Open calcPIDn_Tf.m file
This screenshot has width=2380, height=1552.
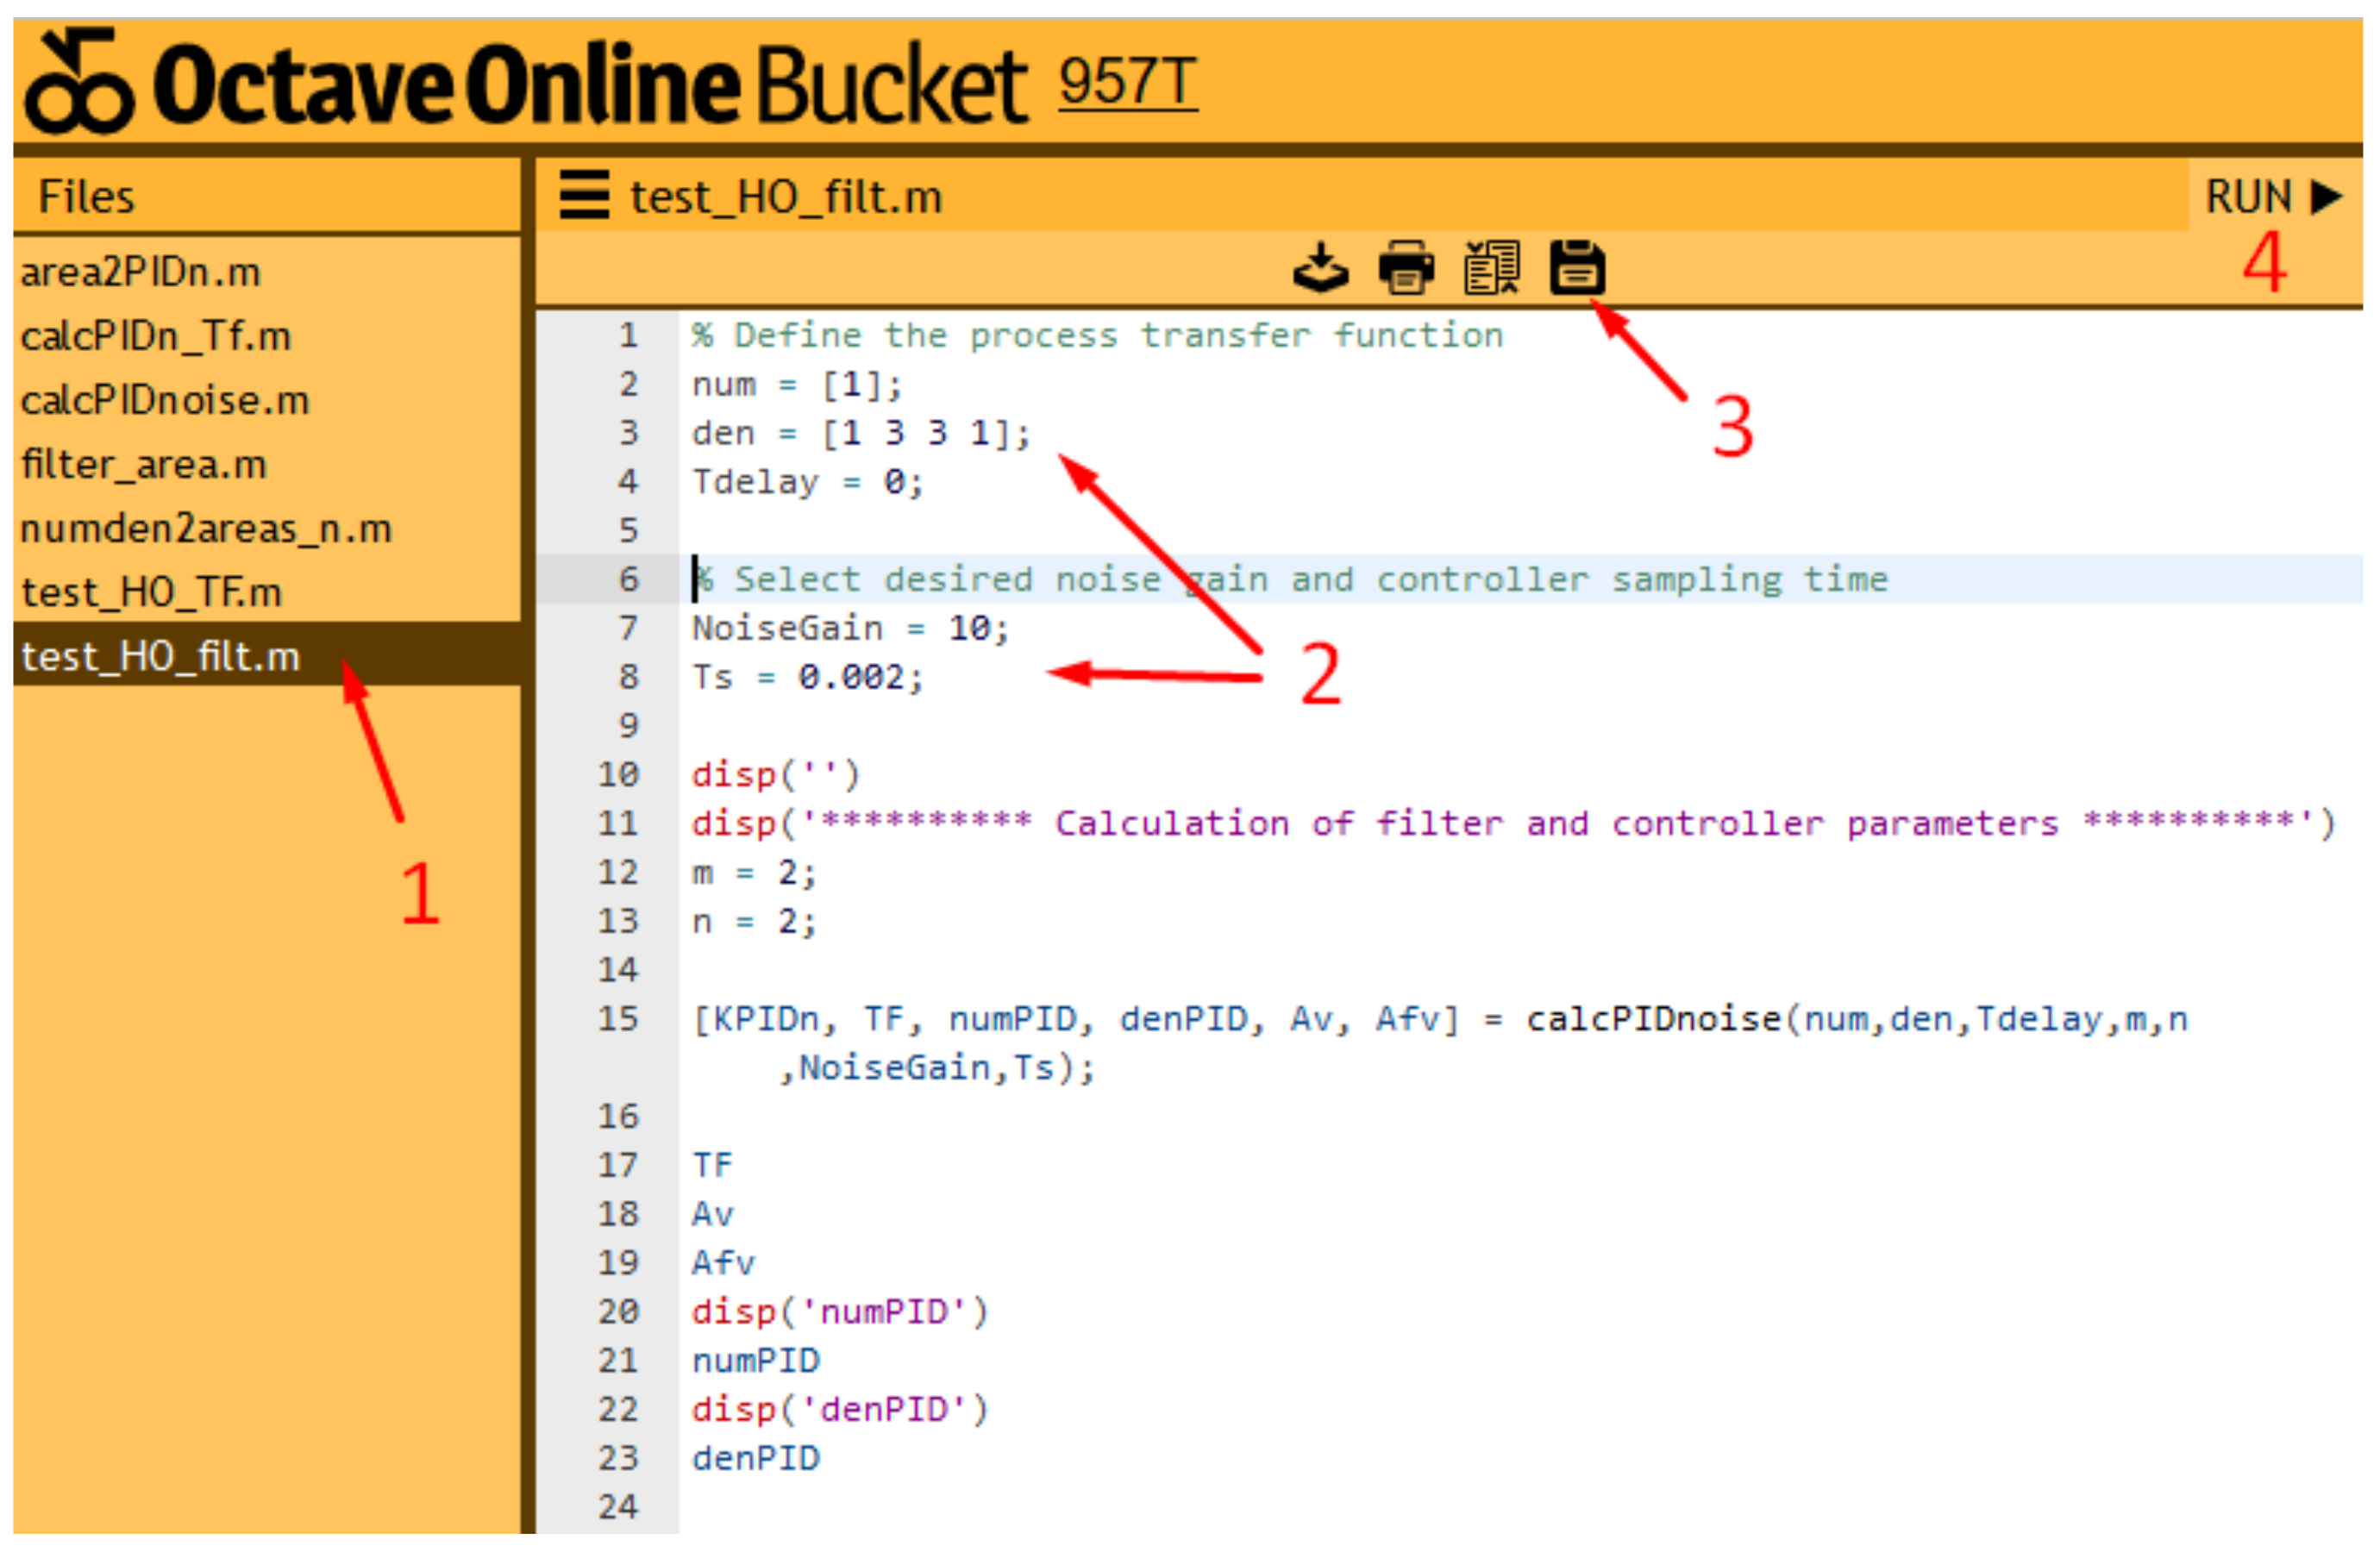click(x=156, y=337)
